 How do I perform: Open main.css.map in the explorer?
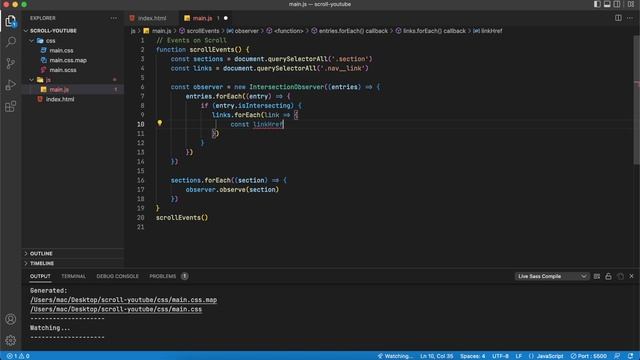tap(68, 60)
